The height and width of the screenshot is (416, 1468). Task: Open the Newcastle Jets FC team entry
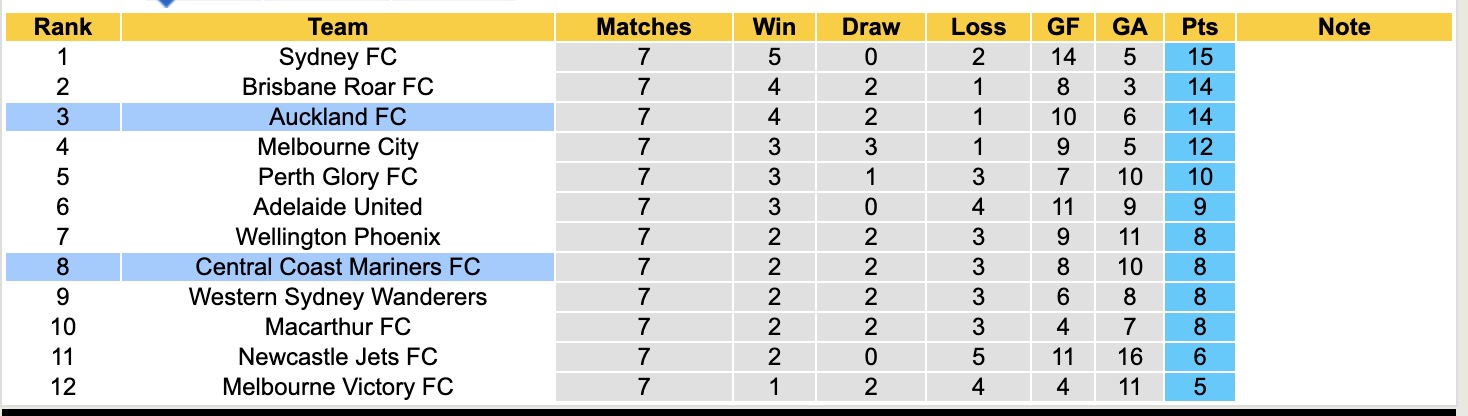[x=338, y=357]
